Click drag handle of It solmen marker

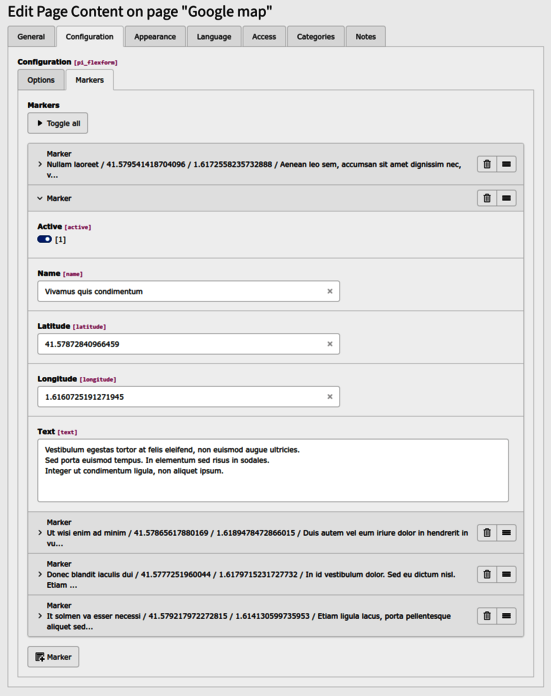(x=506, y=616)
